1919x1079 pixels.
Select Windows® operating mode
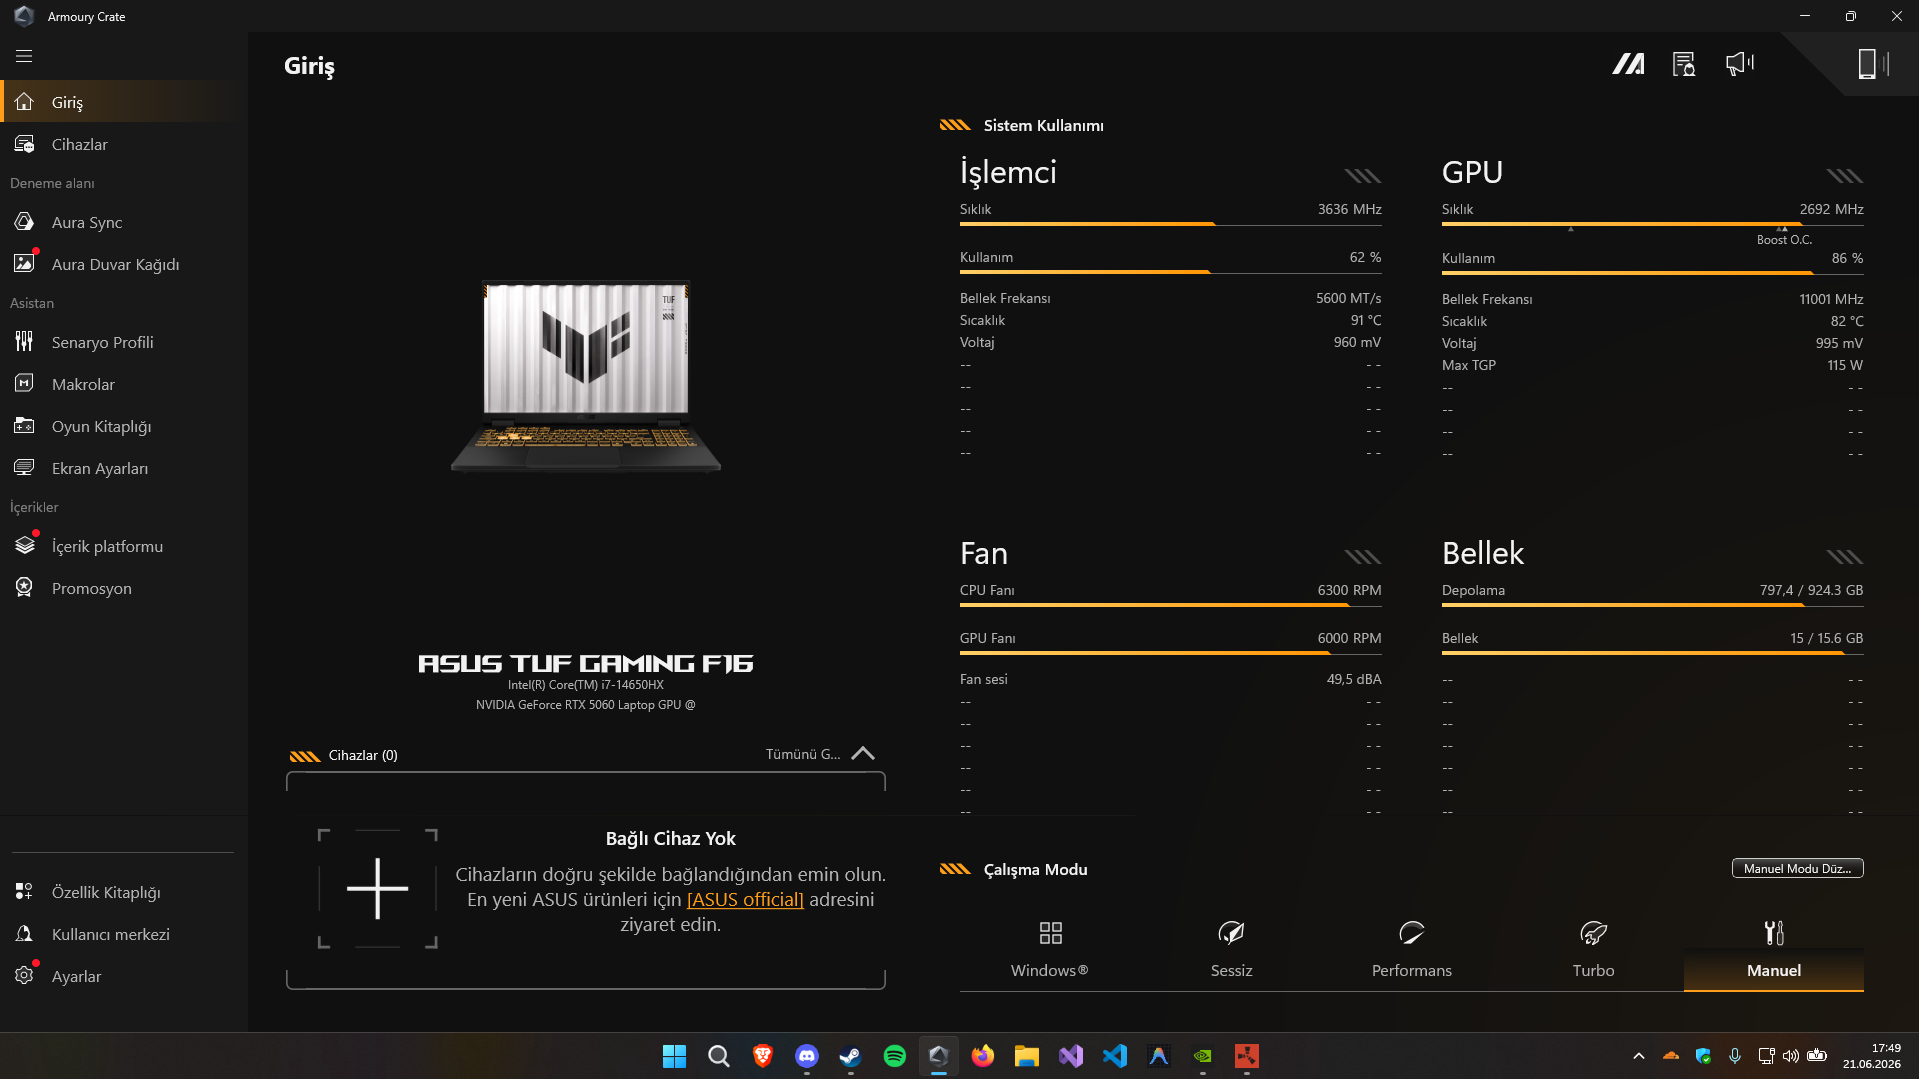1050,950
